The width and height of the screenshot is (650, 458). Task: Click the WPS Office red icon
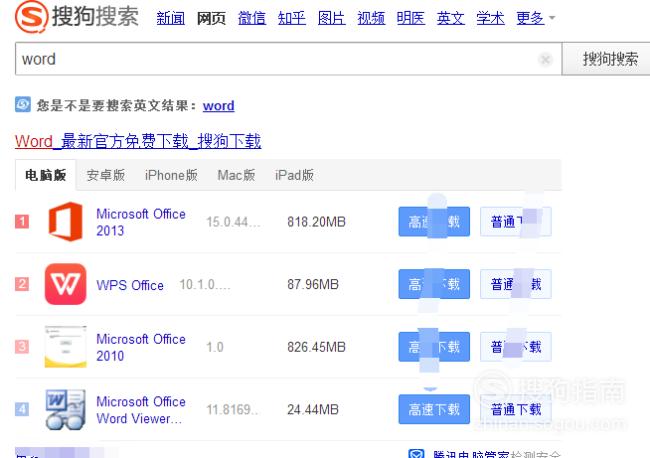[x=65, y=284]
